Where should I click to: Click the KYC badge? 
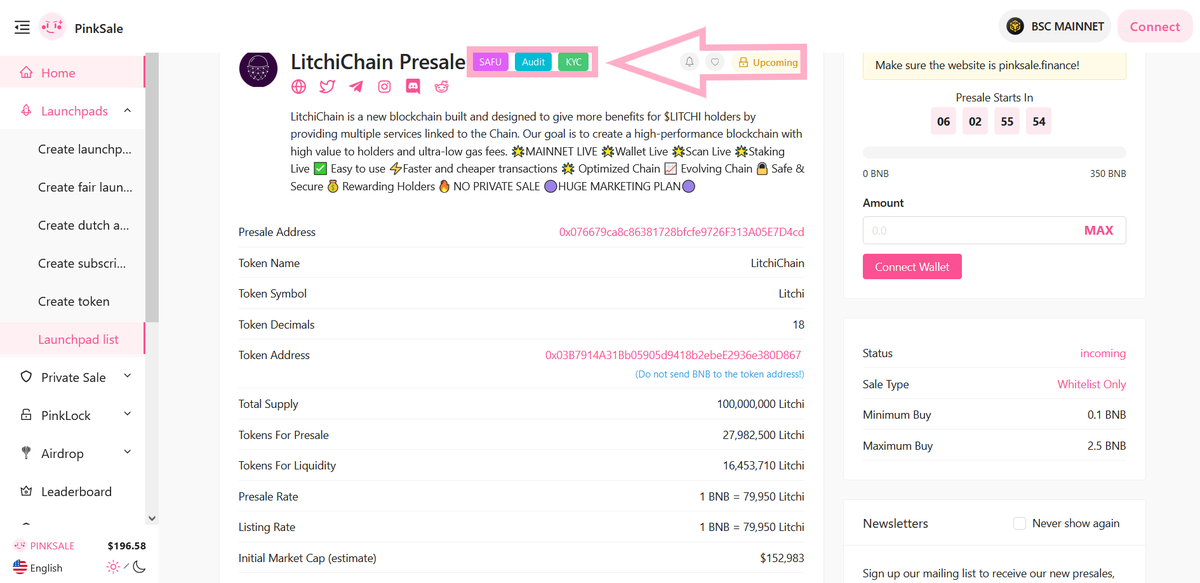574,62
